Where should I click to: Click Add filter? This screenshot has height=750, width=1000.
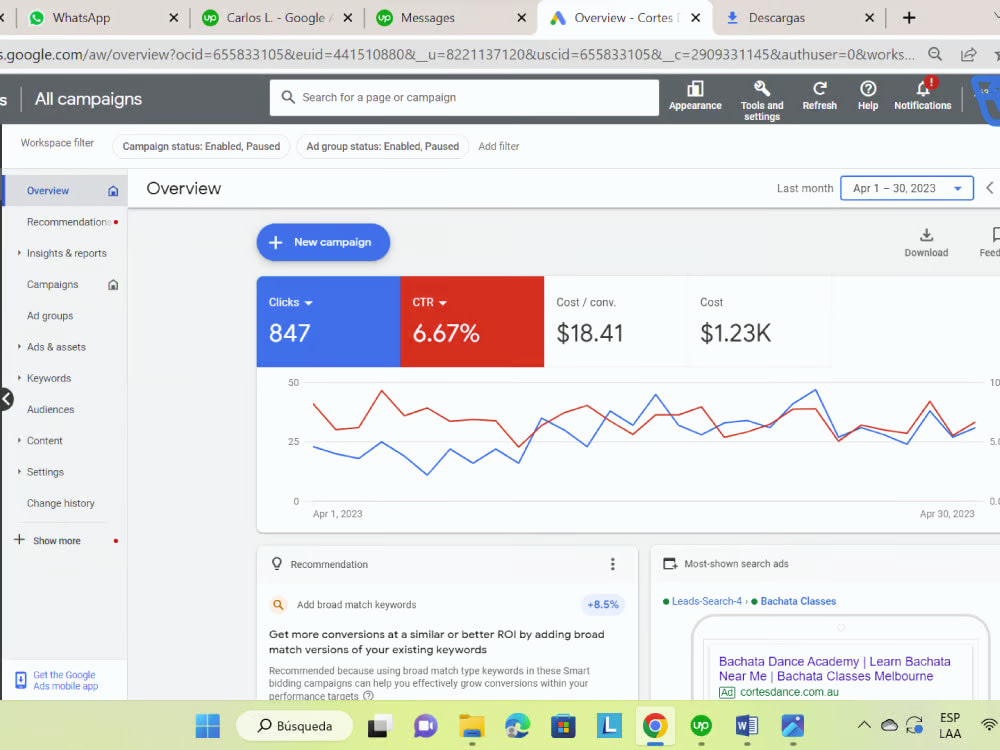coord(499,146)
